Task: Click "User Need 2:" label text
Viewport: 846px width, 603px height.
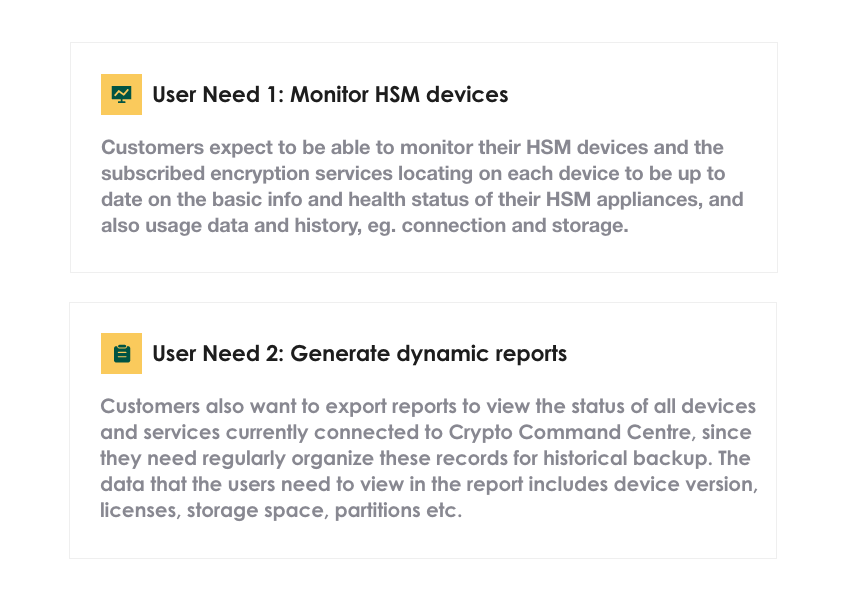Action: click(x=218, y=354)
